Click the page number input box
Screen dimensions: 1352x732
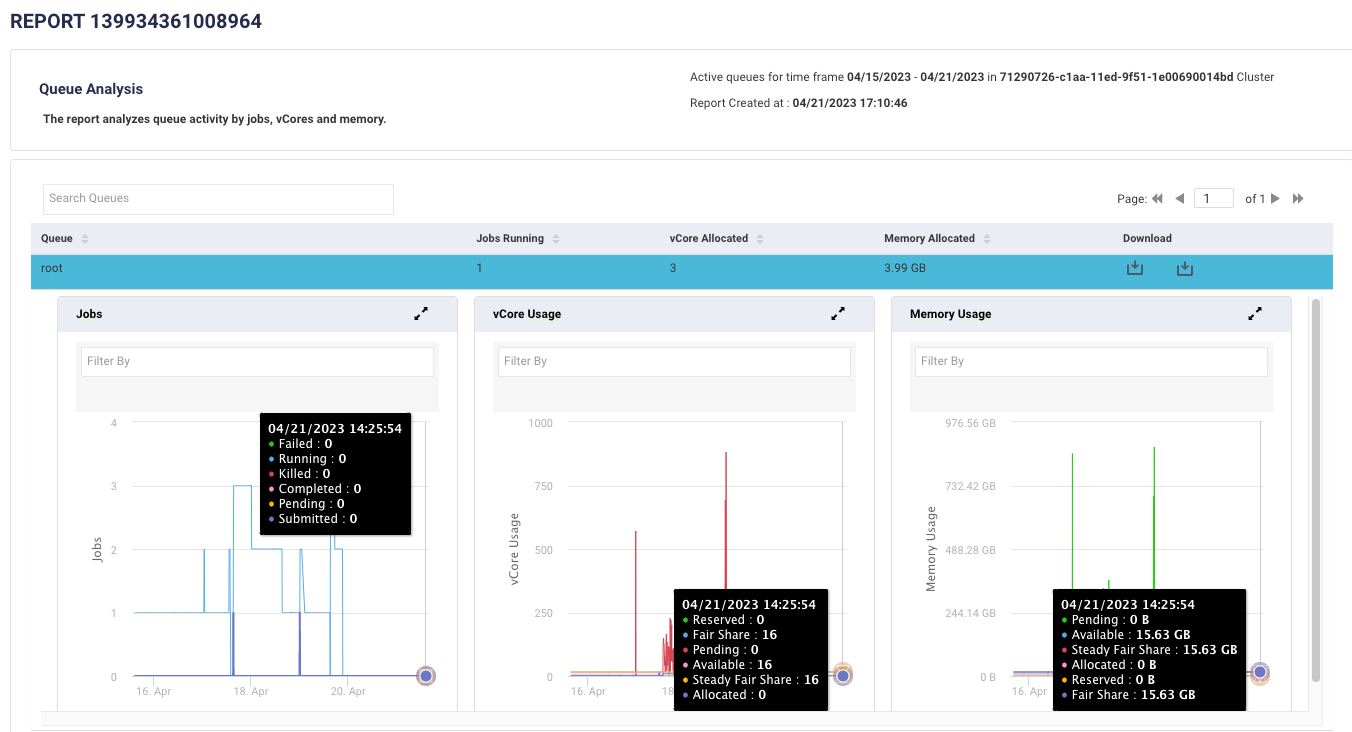tap(1214, 199)
